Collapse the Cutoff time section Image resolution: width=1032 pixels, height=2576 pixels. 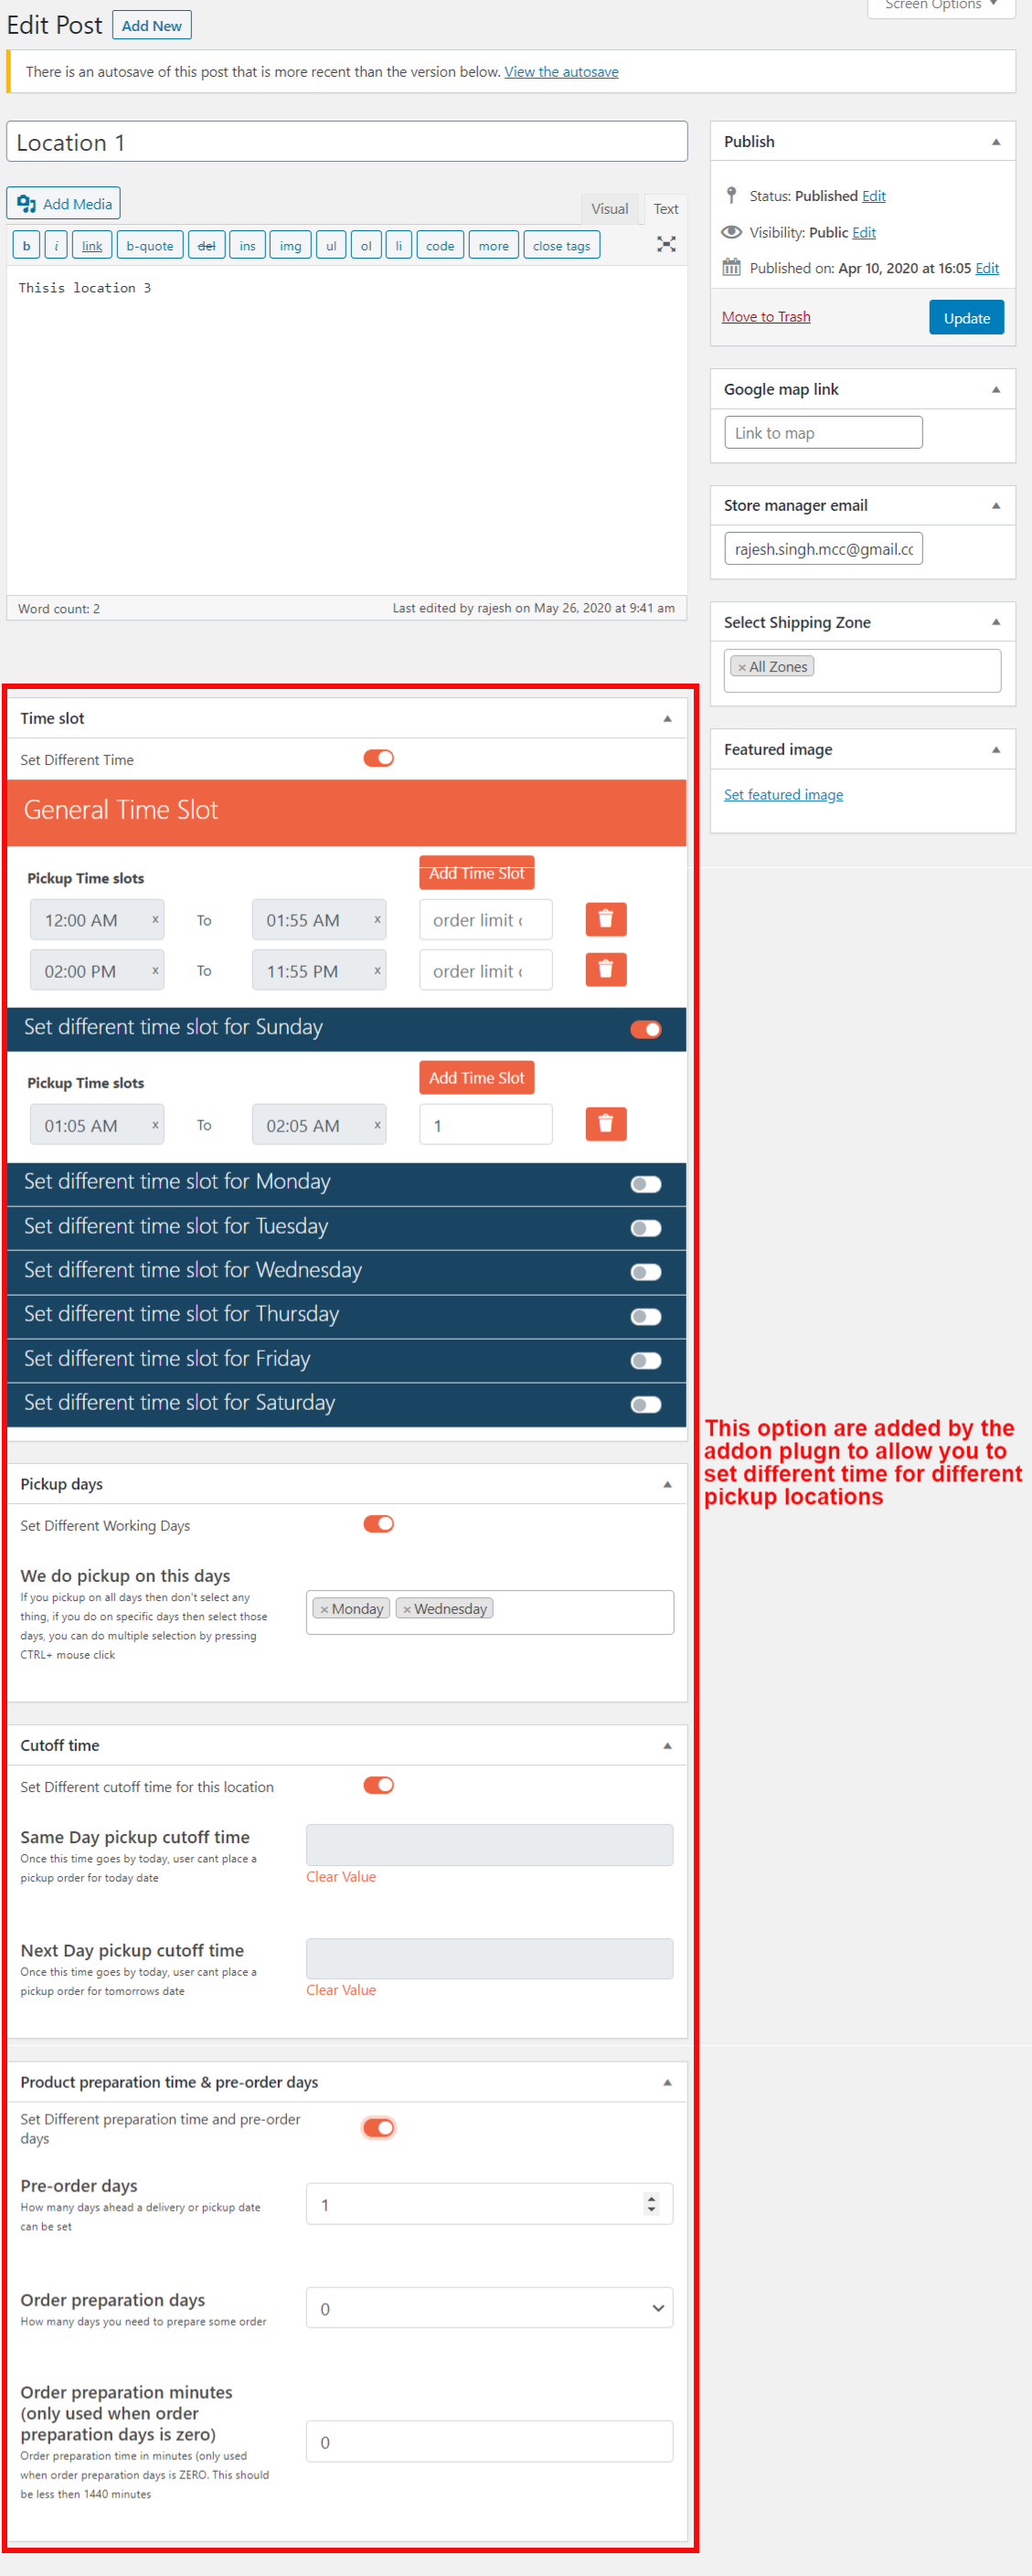[667, 1745]
